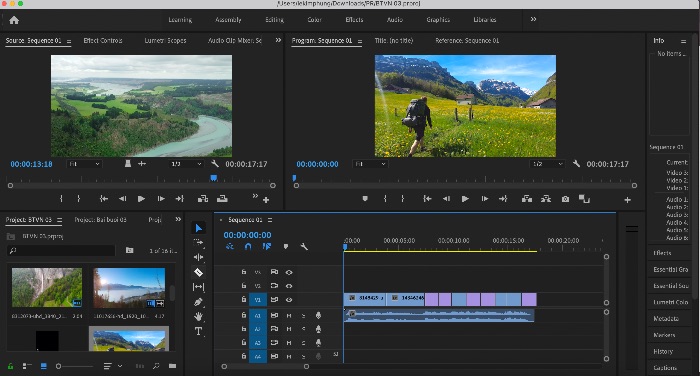This screenshot has height=376, width=700.
Task: Open timeline display settings wrench
Action: click(304, 246)
